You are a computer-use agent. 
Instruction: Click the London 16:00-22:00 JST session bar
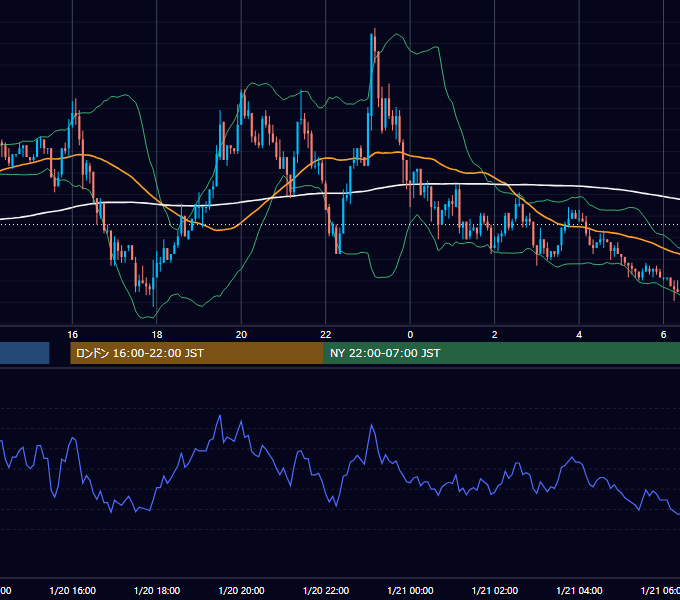pos(197,353)
